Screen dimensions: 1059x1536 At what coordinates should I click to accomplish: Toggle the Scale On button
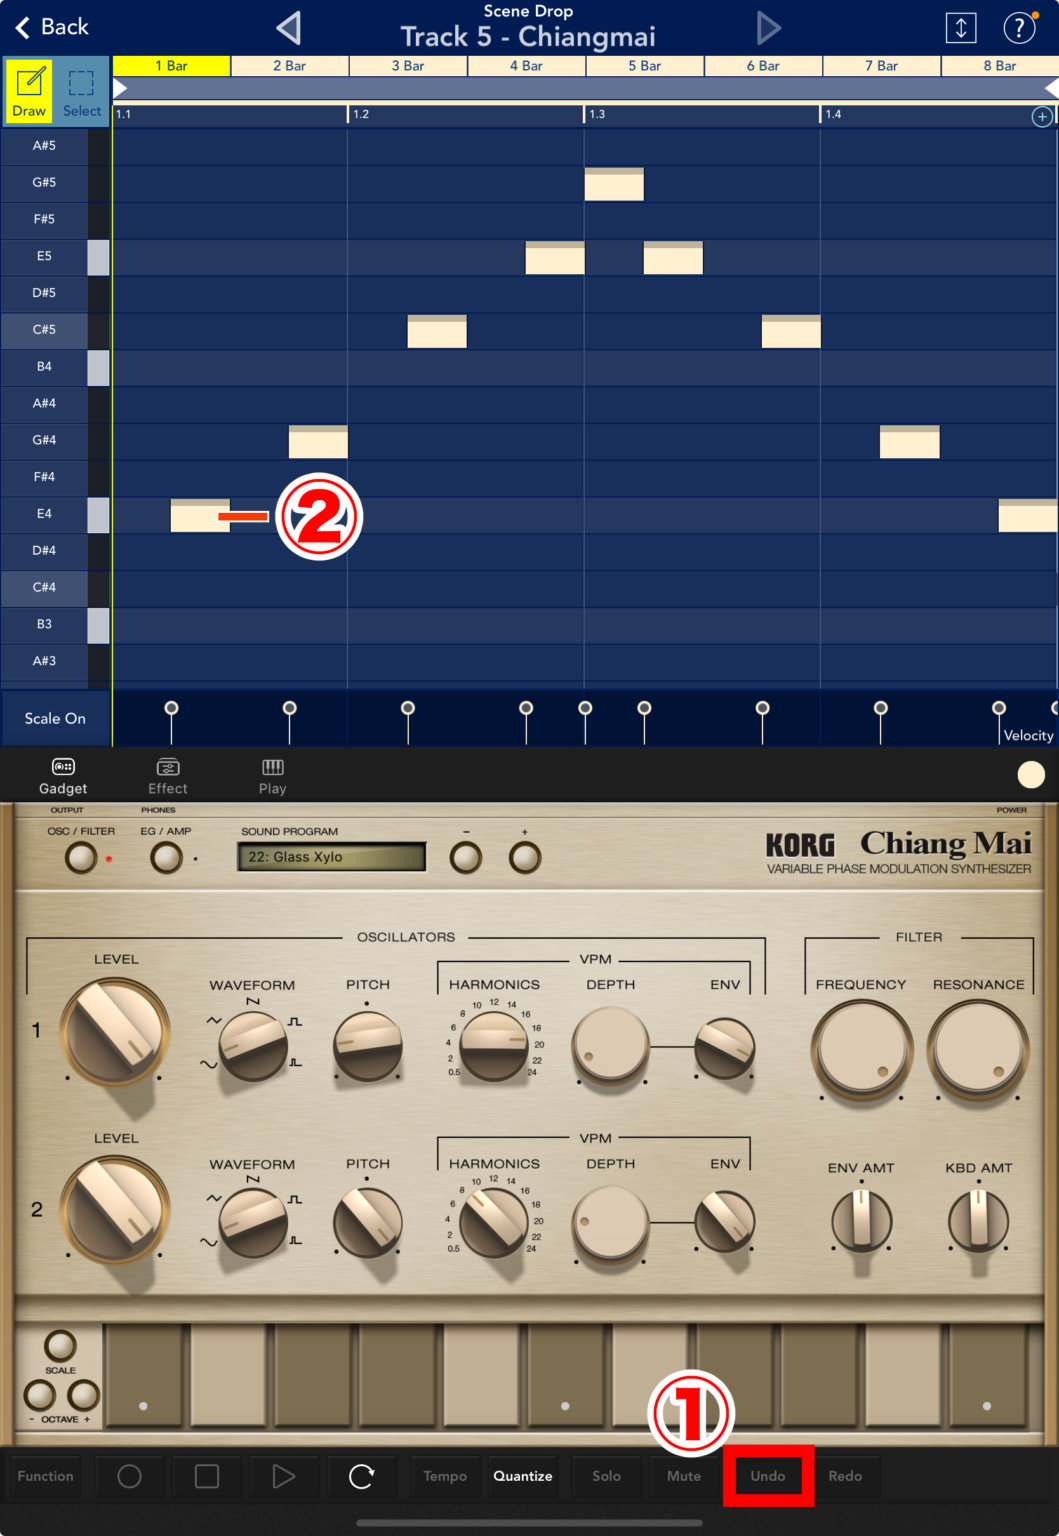click(x=55, y=718)
